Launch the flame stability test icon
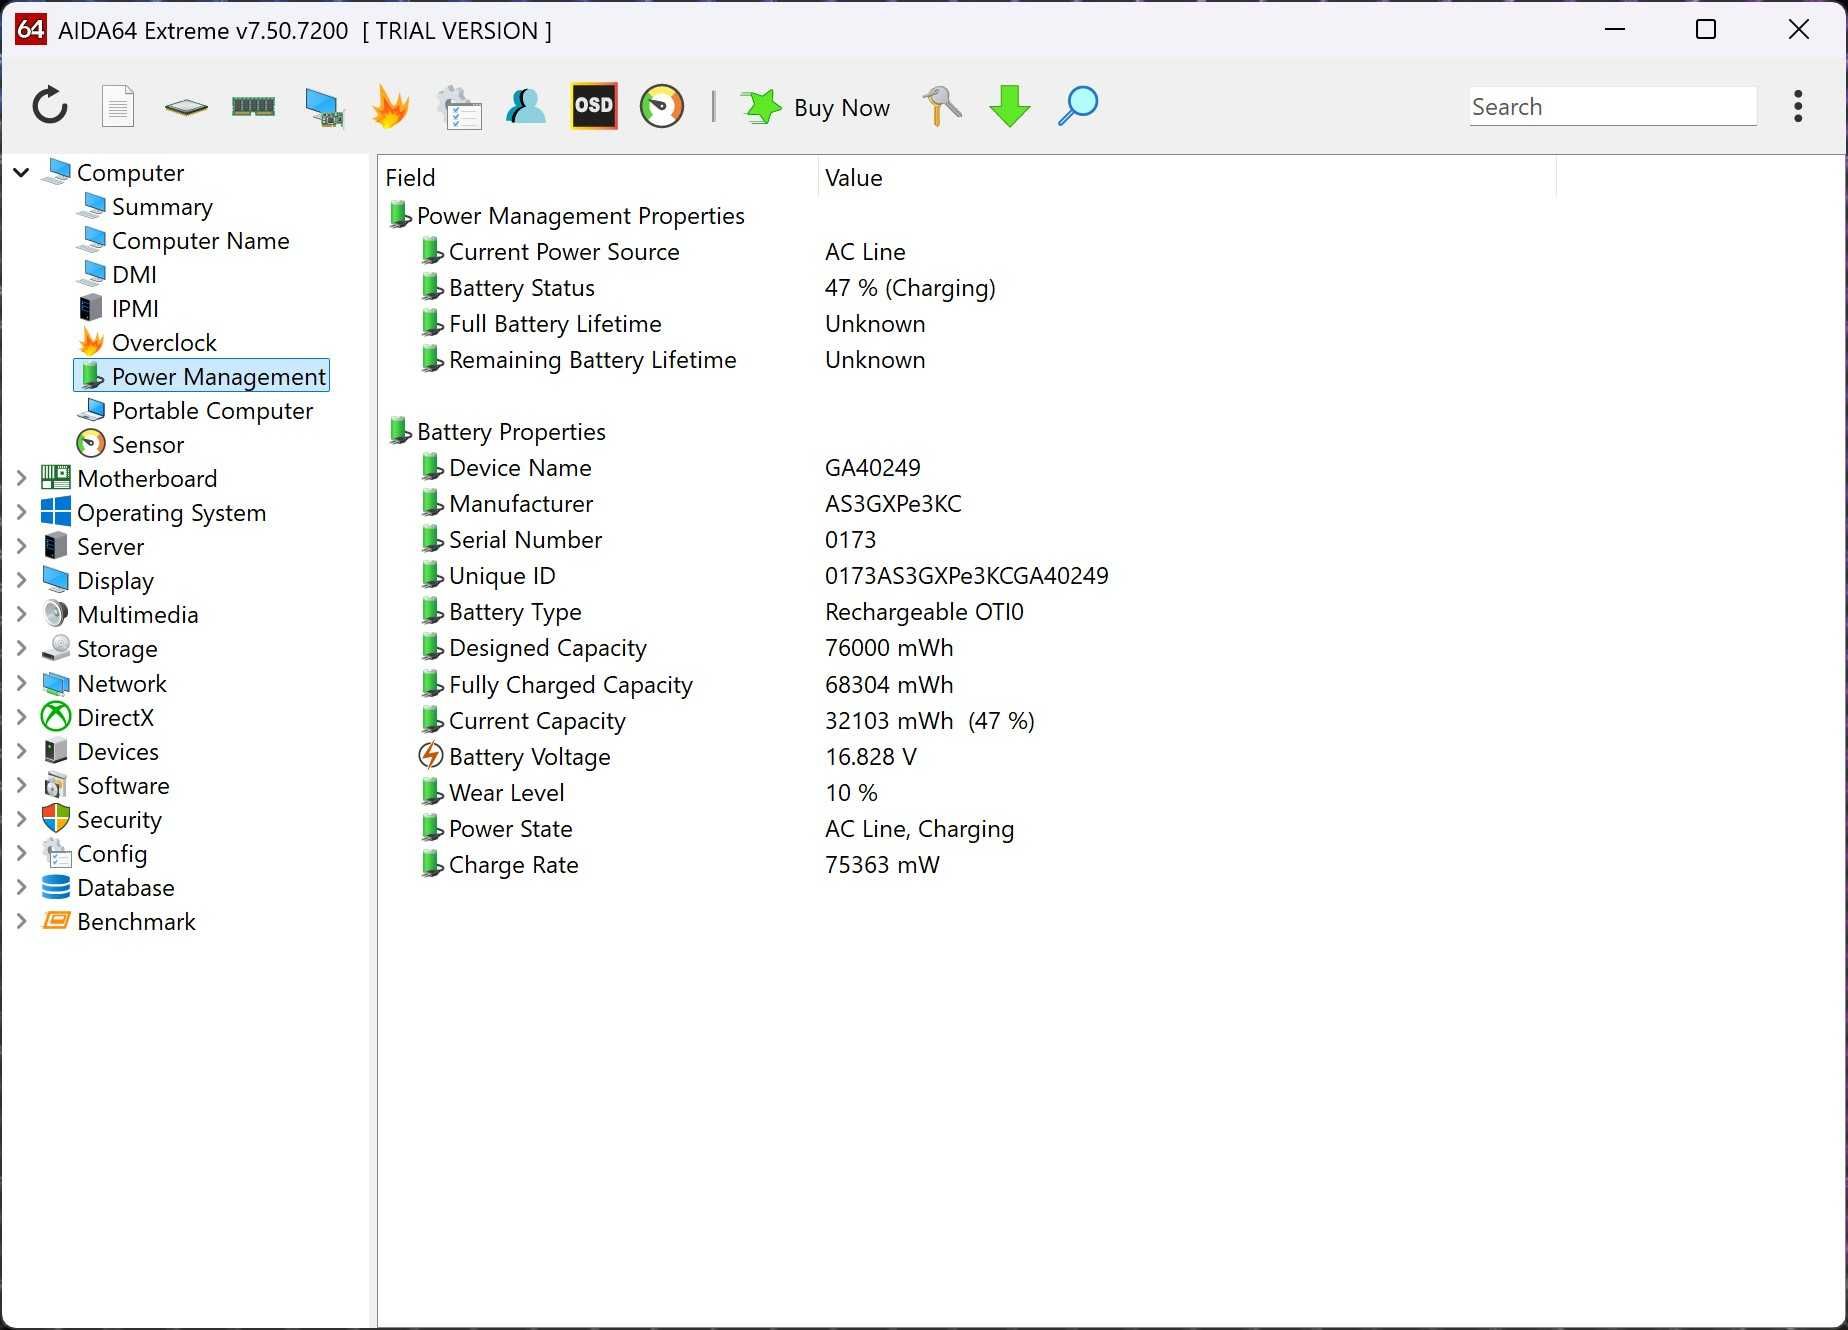Viewport: 1848px width, 1330px height. [391, 106]
